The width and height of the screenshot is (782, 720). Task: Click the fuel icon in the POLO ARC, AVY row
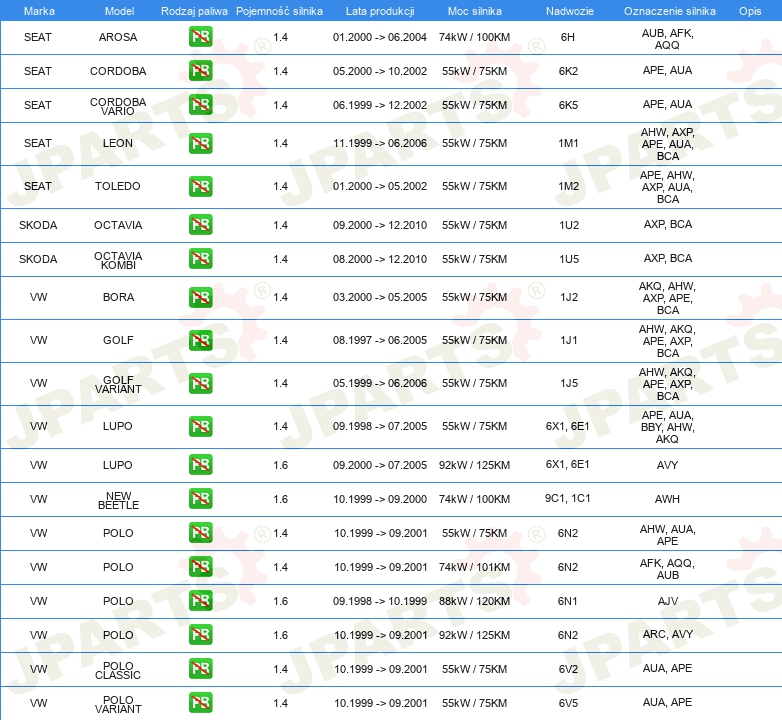tap(200, 634)
